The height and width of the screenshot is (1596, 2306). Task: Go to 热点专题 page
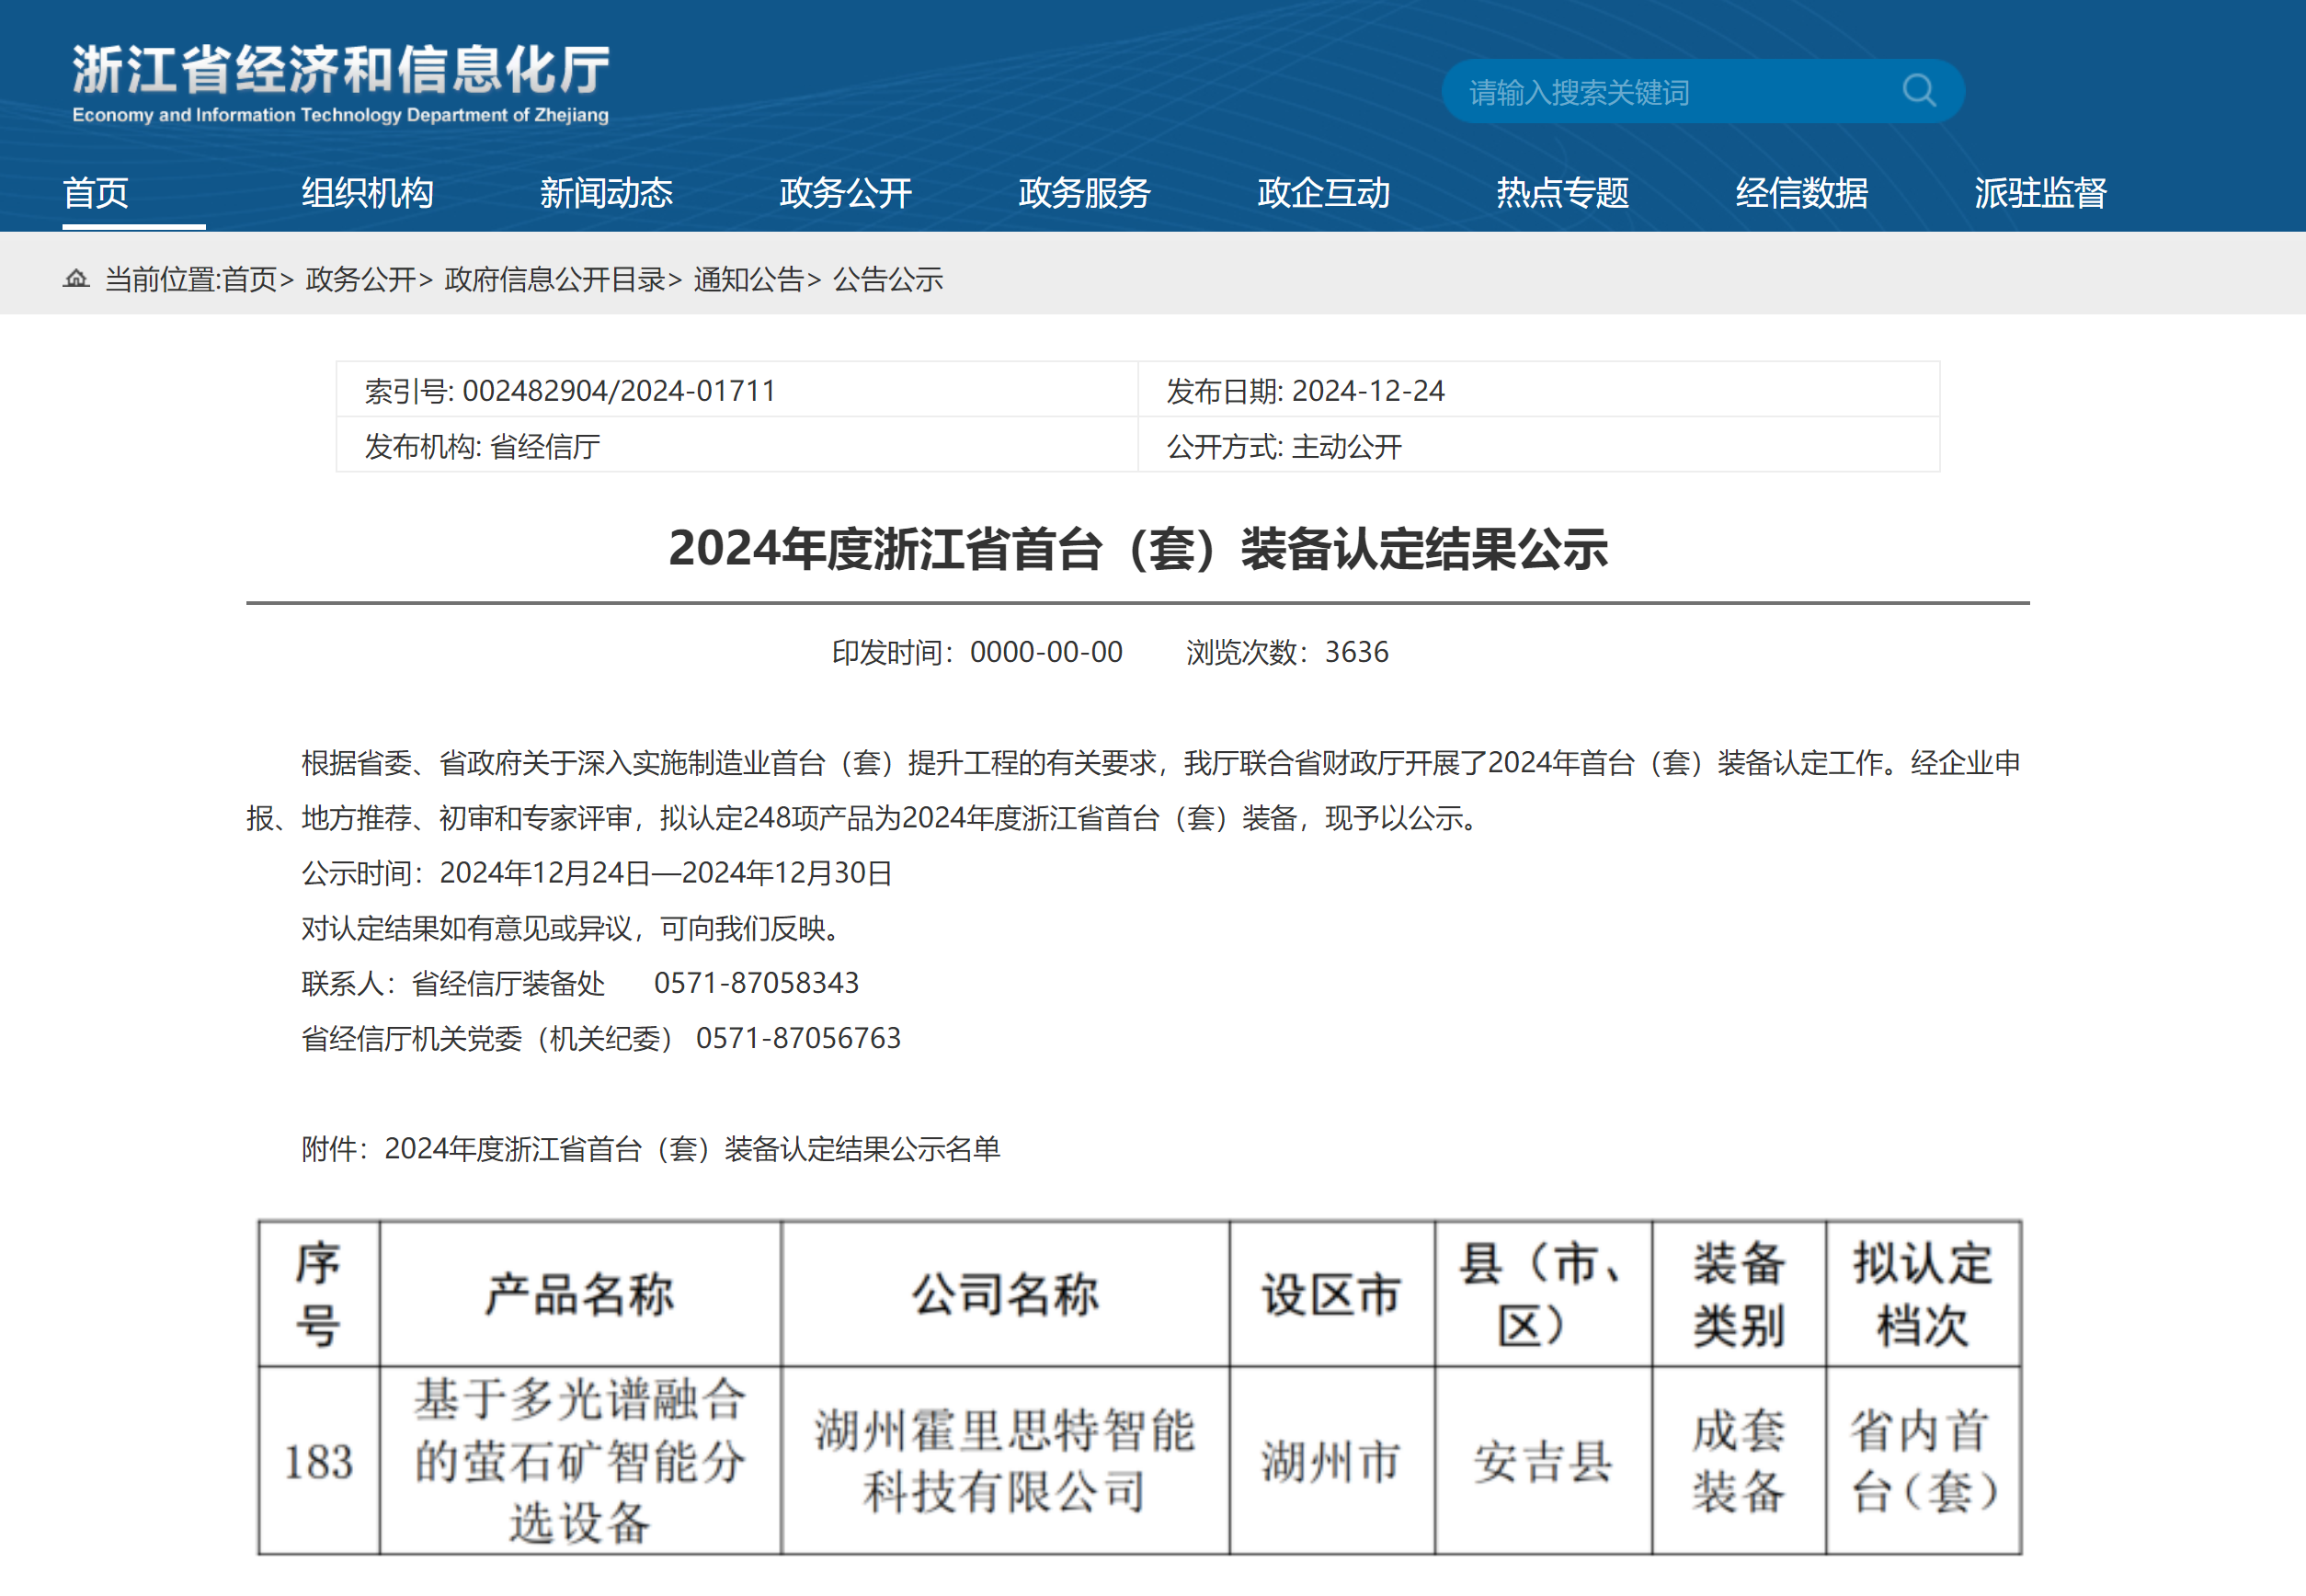click(x=1562, y=192)
